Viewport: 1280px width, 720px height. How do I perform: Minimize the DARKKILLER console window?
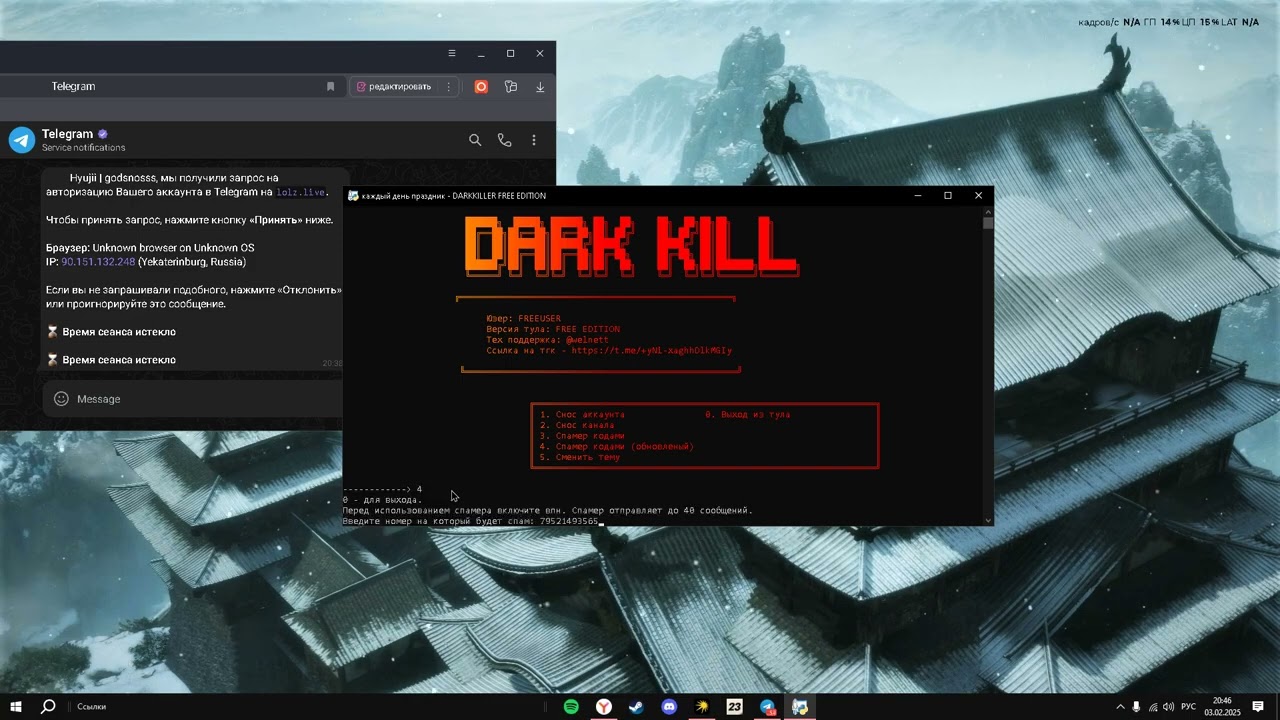pos(918,196)
